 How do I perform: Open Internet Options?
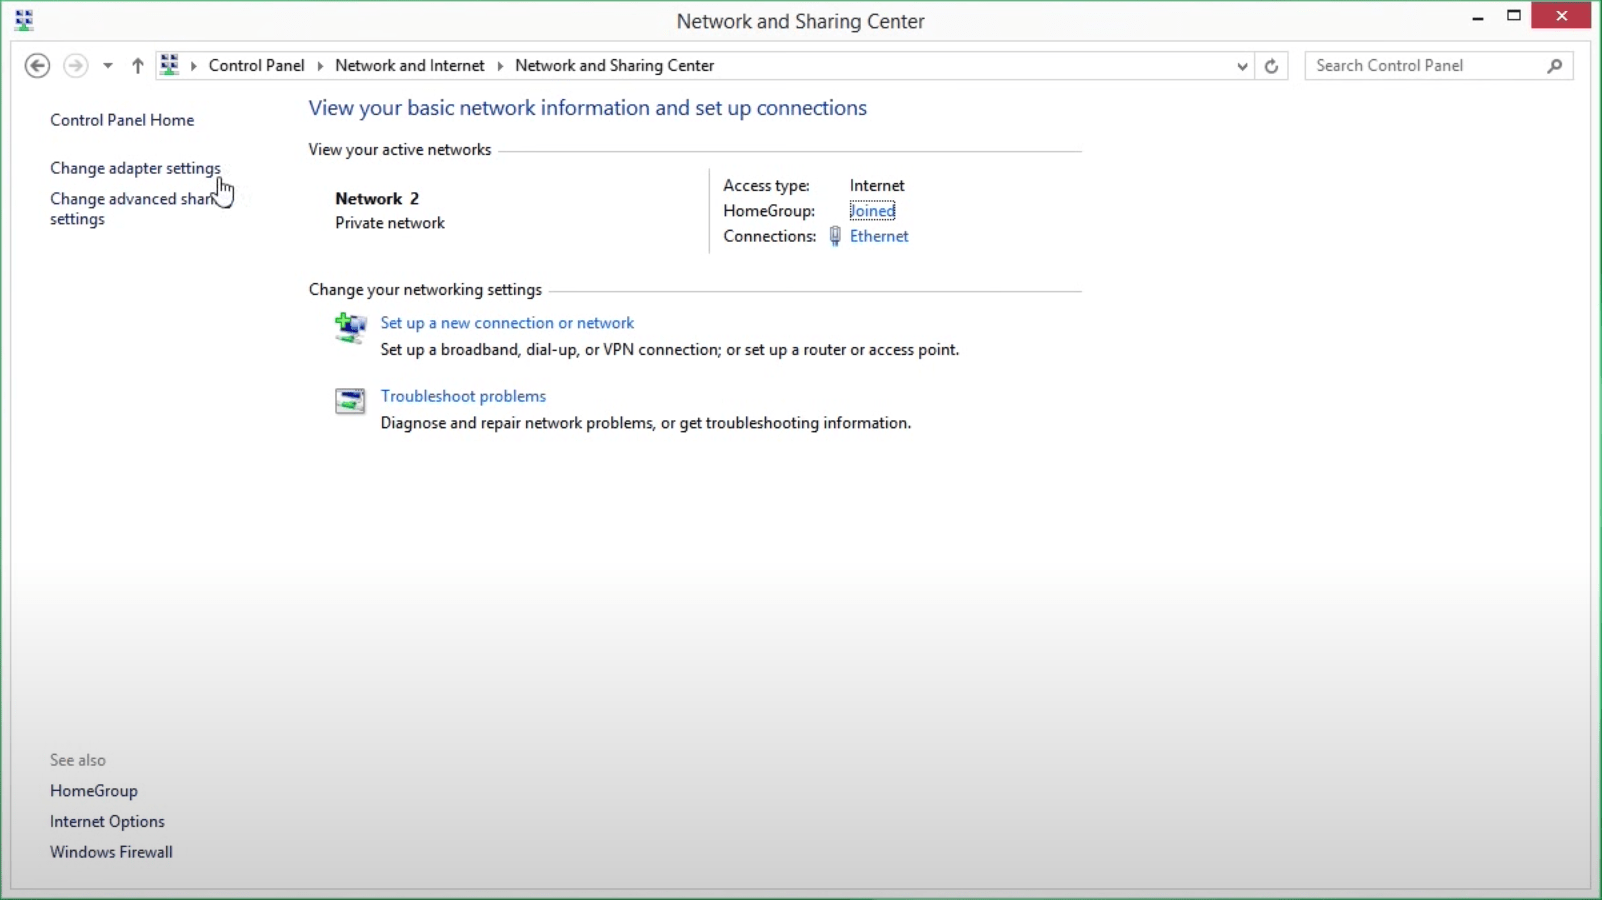[107, 821]
